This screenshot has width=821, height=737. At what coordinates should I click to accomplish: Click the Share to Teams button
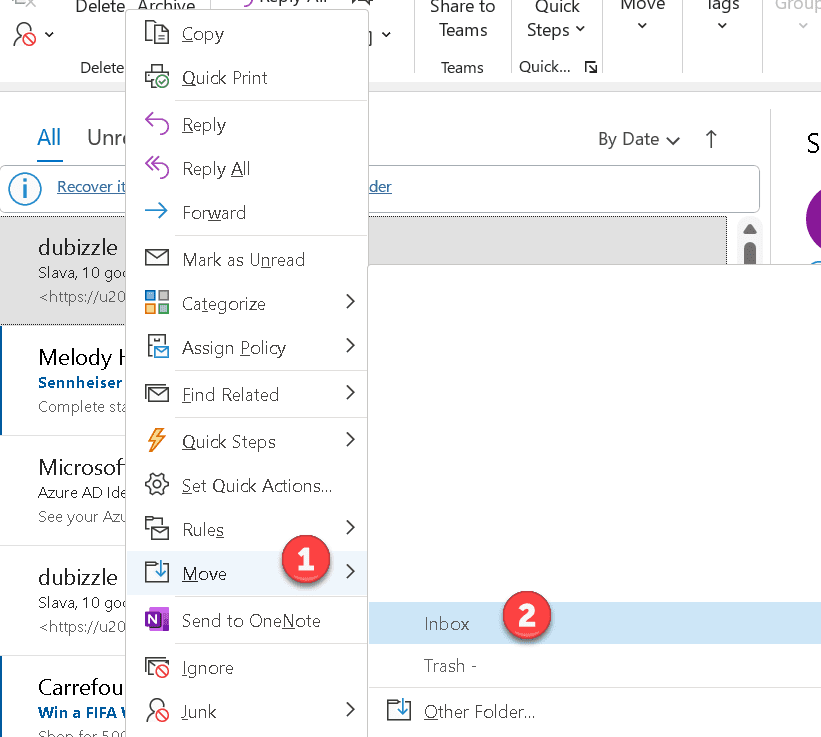(462, 19)
